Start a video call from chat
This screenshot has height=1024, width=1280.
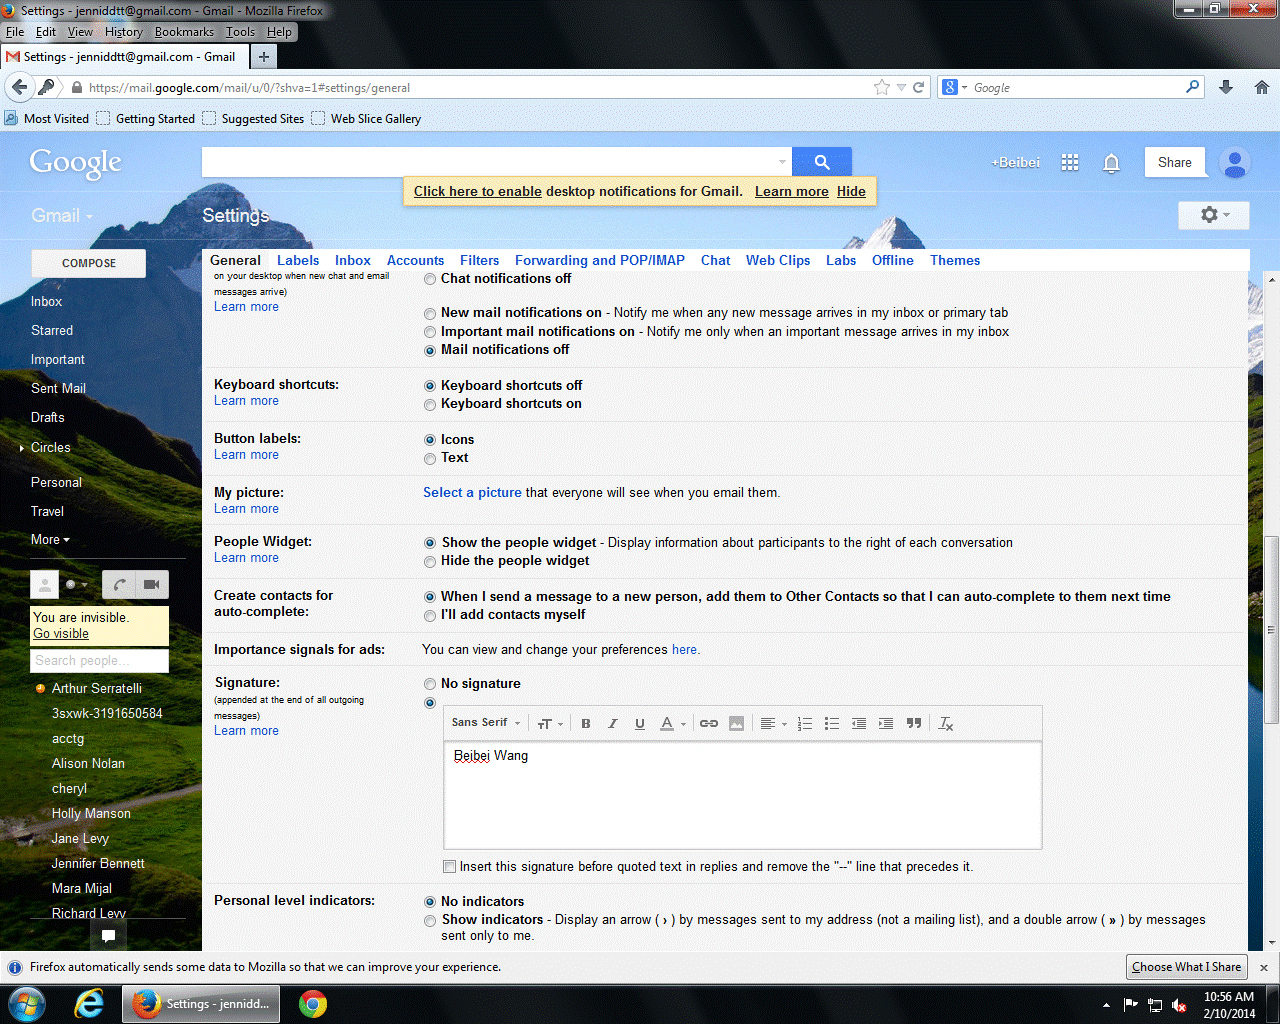pyautogui.click(x=152, y=584)
